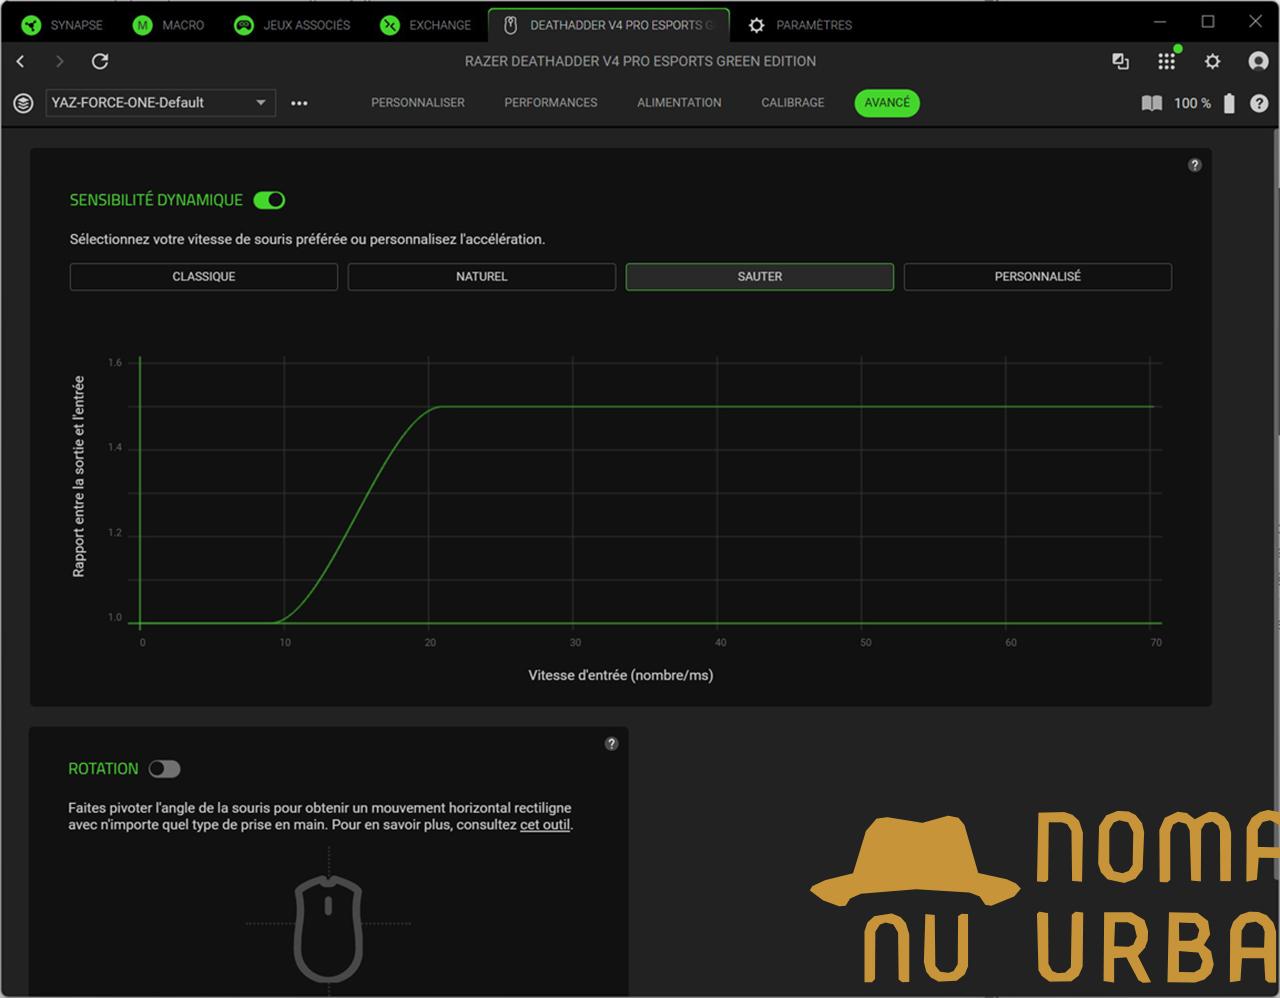Click the profile layers icon beside profile name
The image size is (1280, 998).
pos(23,103)
